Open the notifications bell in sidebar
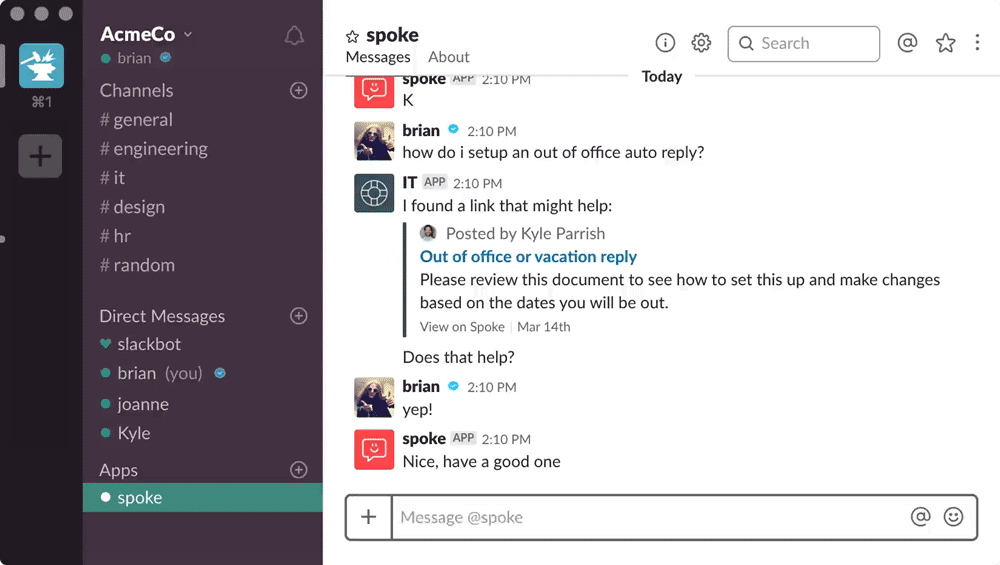The height and width of the screenshot is (565, 1000). (x=294, y=36)
